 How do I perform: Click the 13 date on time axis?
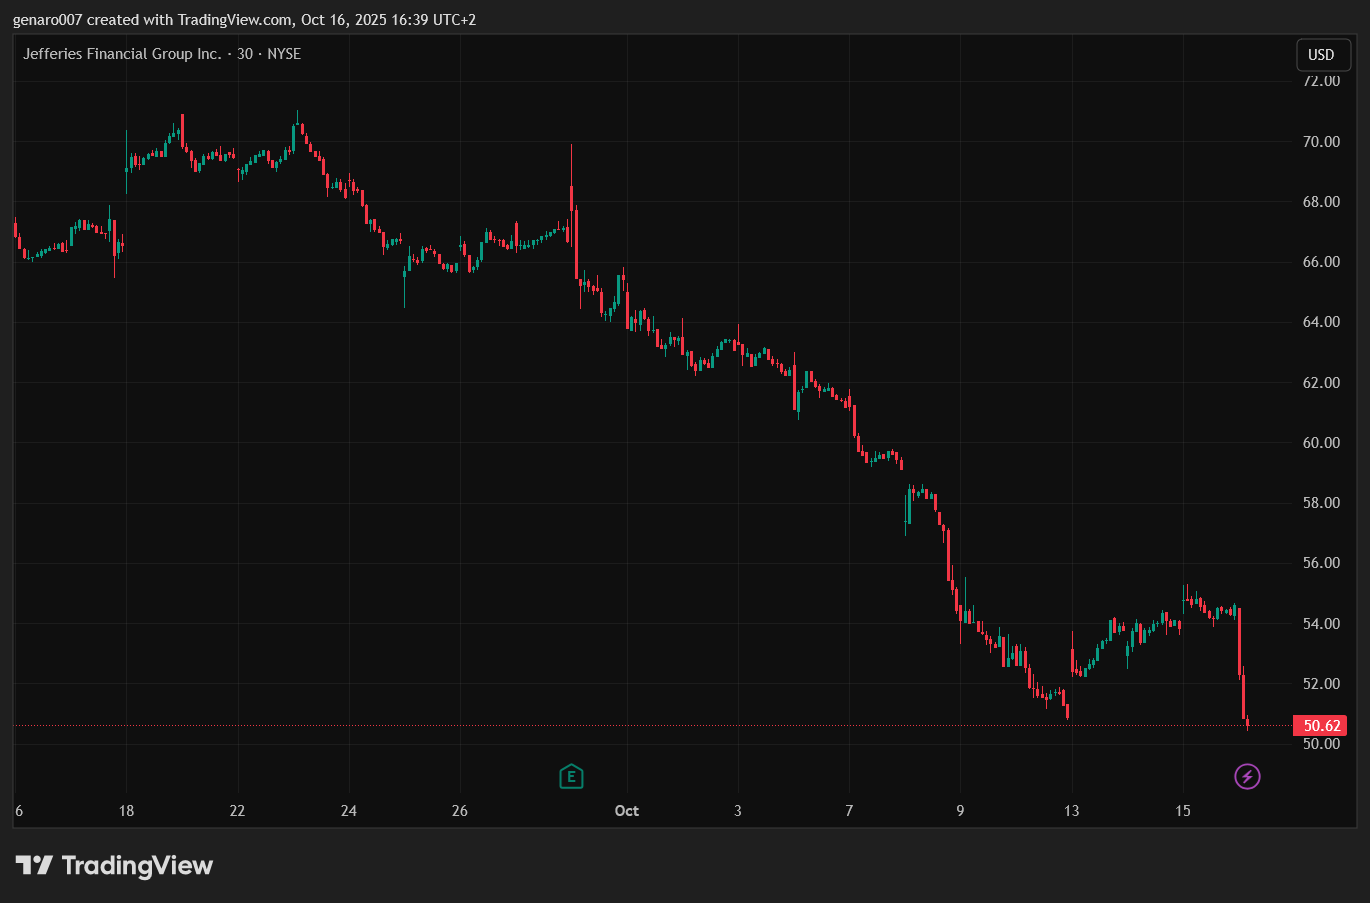pos(1071,811)
